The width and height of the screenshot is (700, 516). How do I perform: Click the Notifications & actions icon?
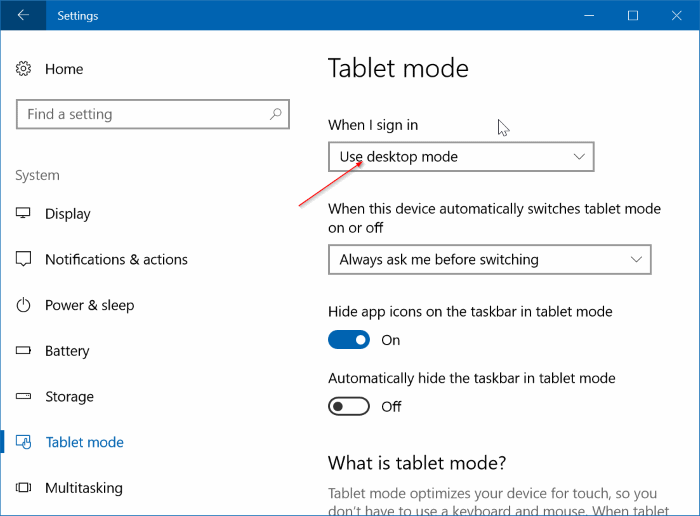point(23,259)
